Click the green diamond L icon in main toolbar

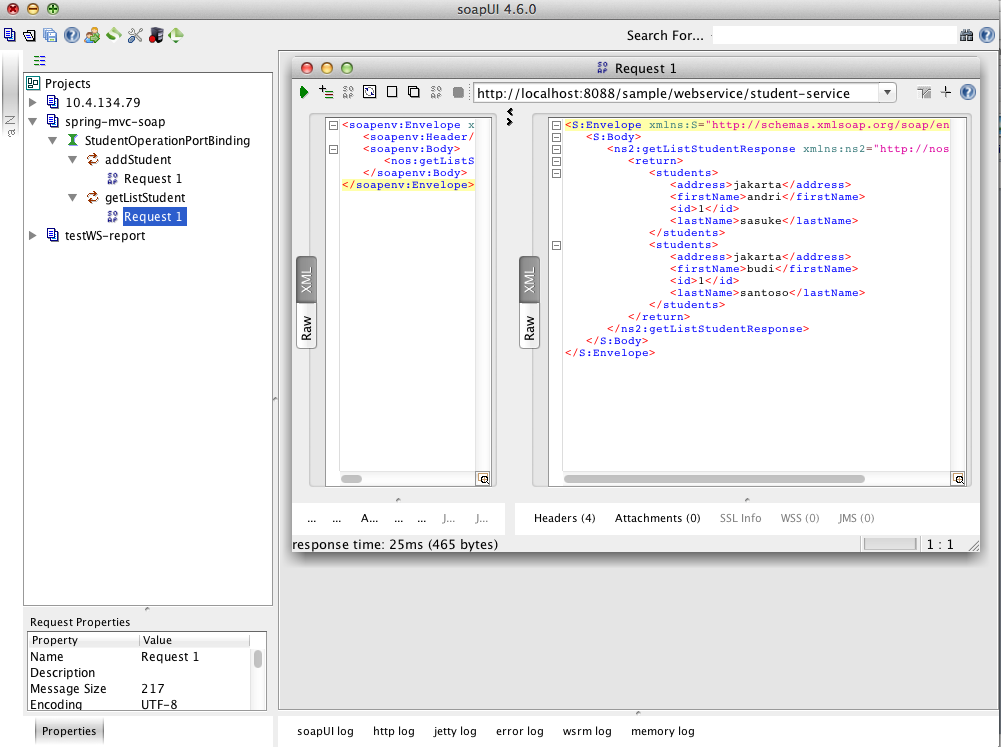tap(176, 35)
